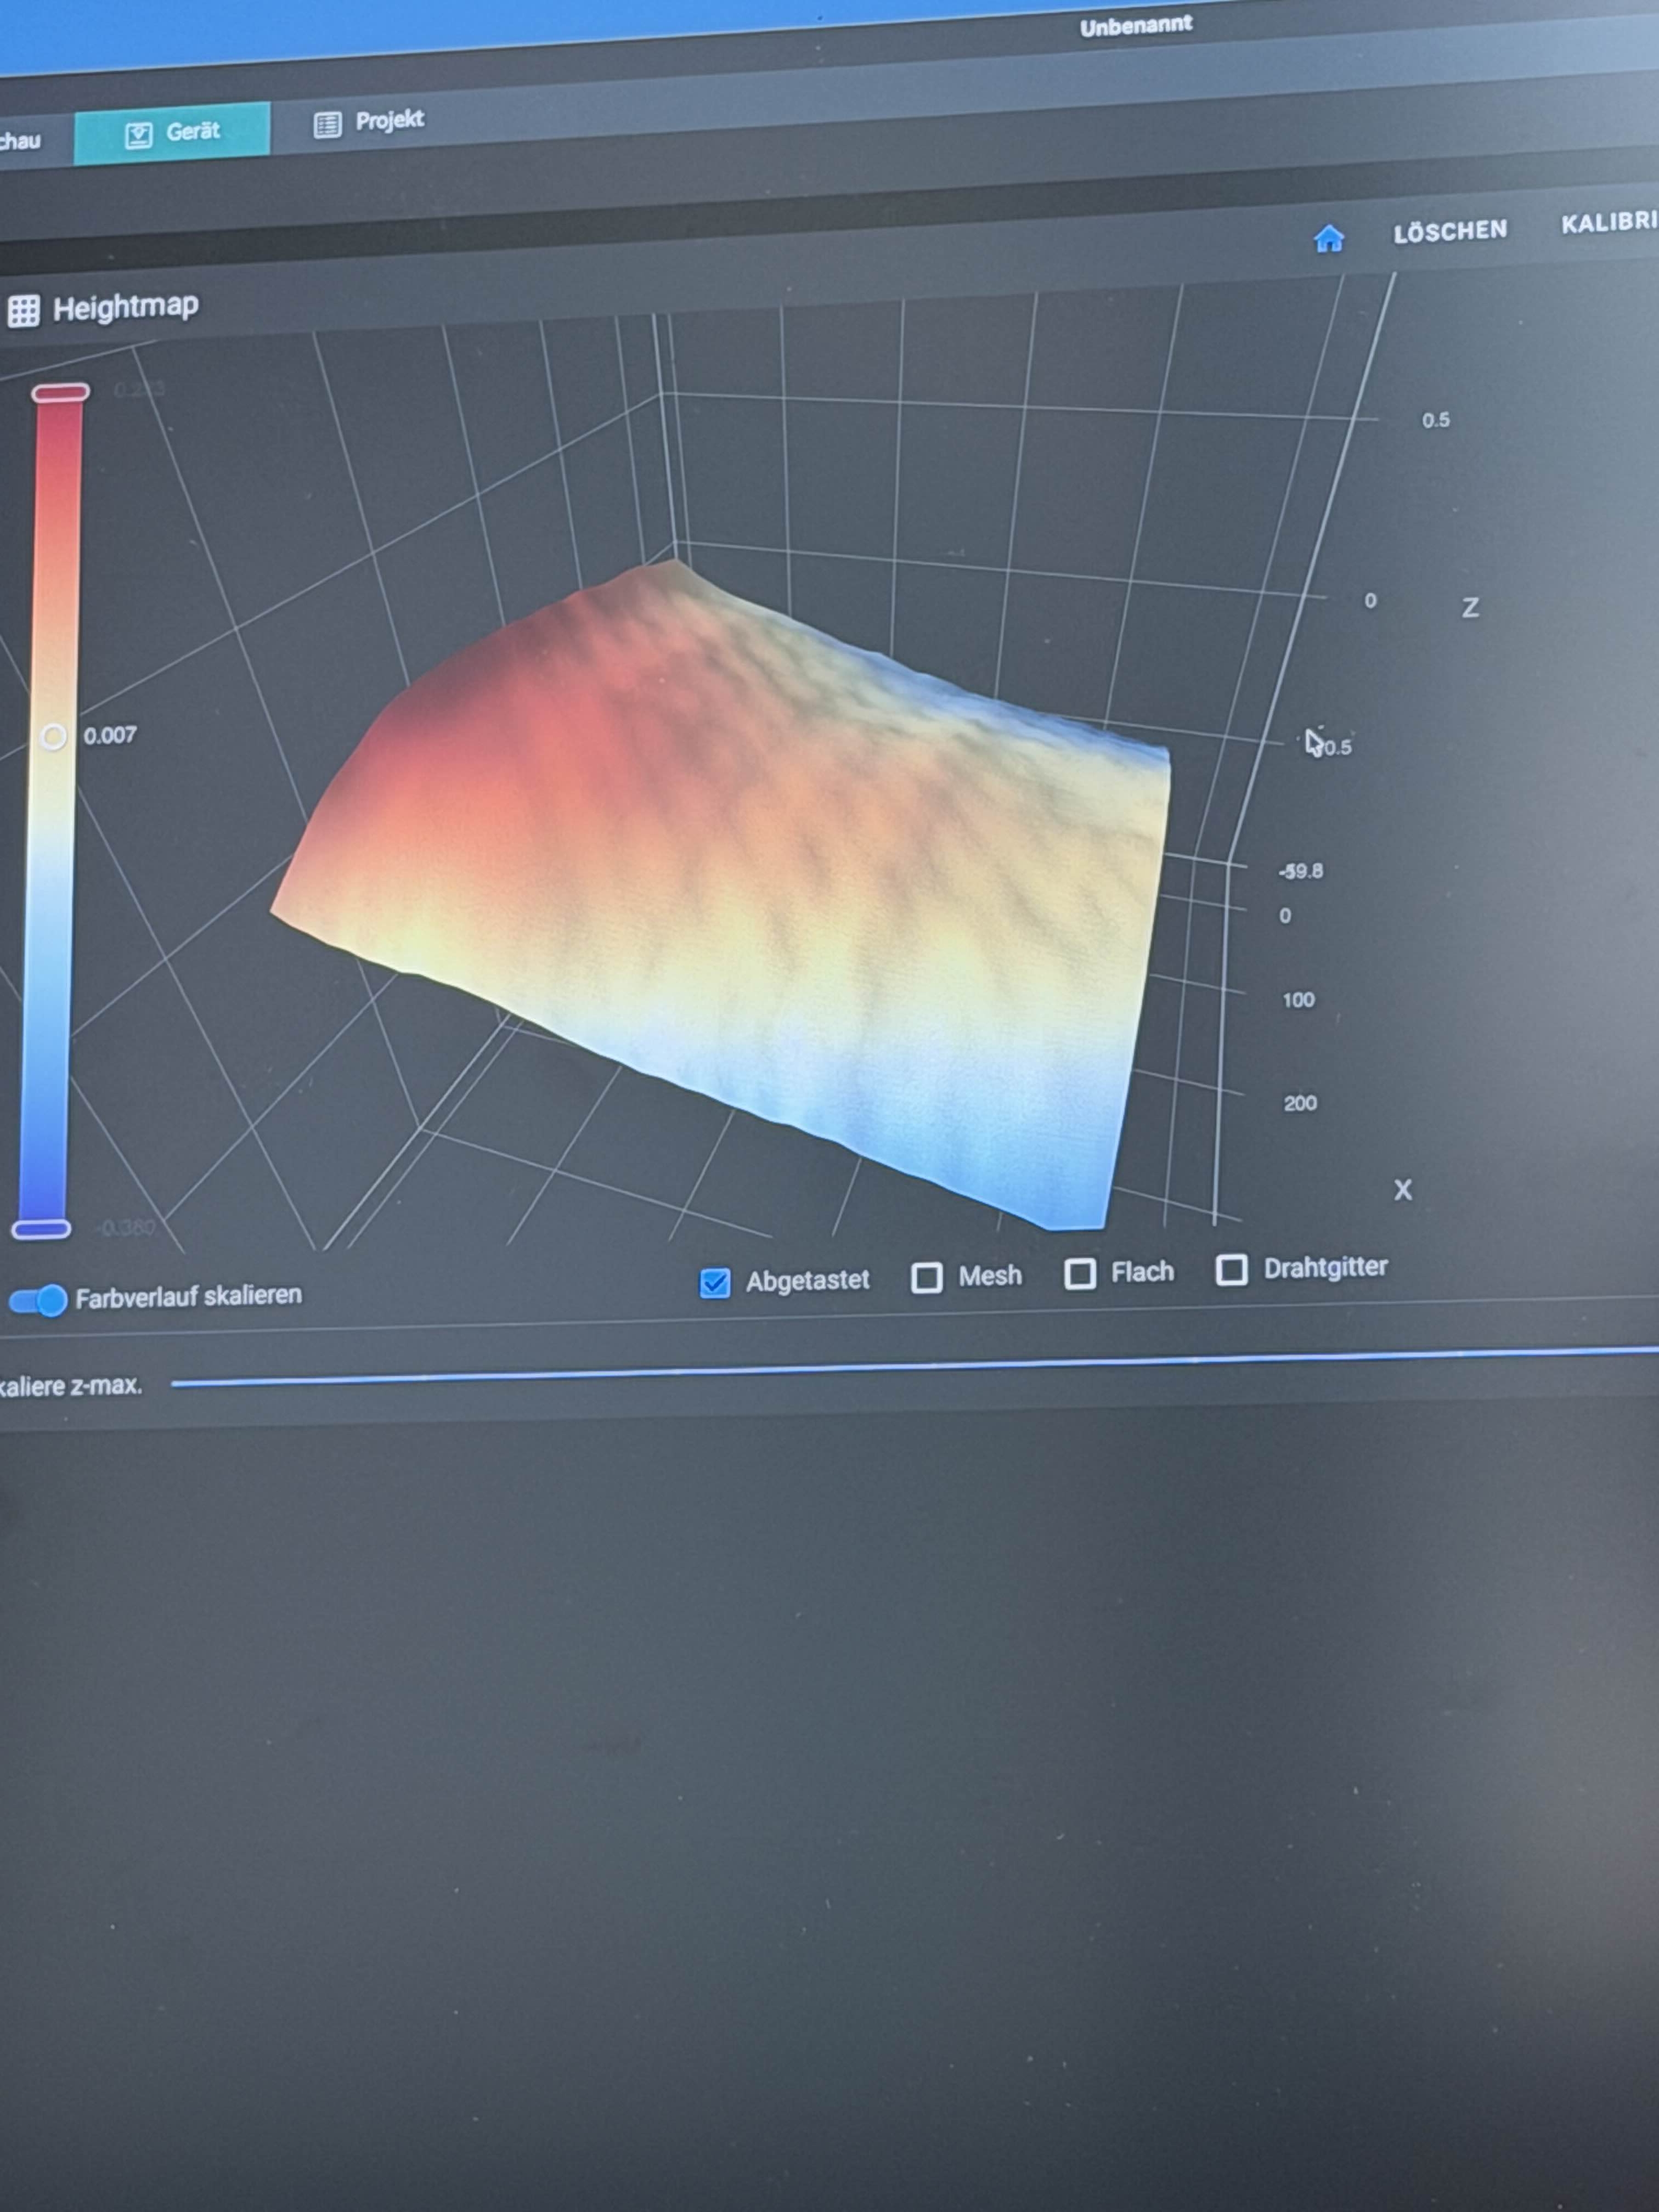Screen dimensions: 1659x2212
Task: Toggle the Farbverlauf skalieren switch
Action: [38, 1300]
